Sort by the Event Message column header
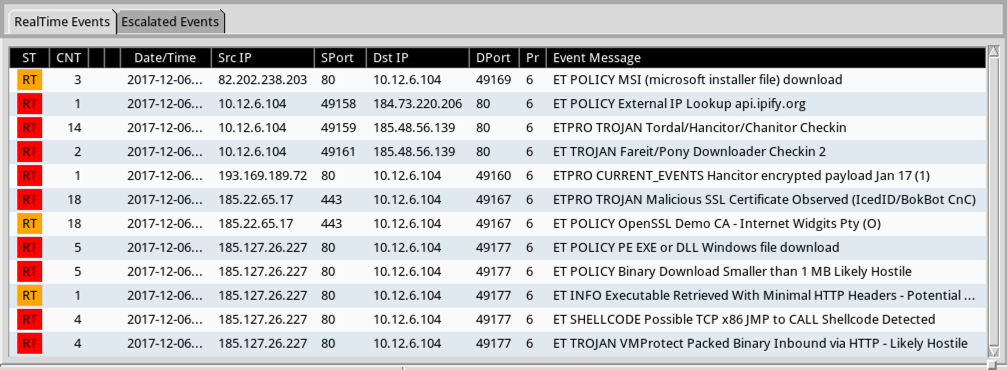This screenshot has width=1007, height=370. [766, 58]
